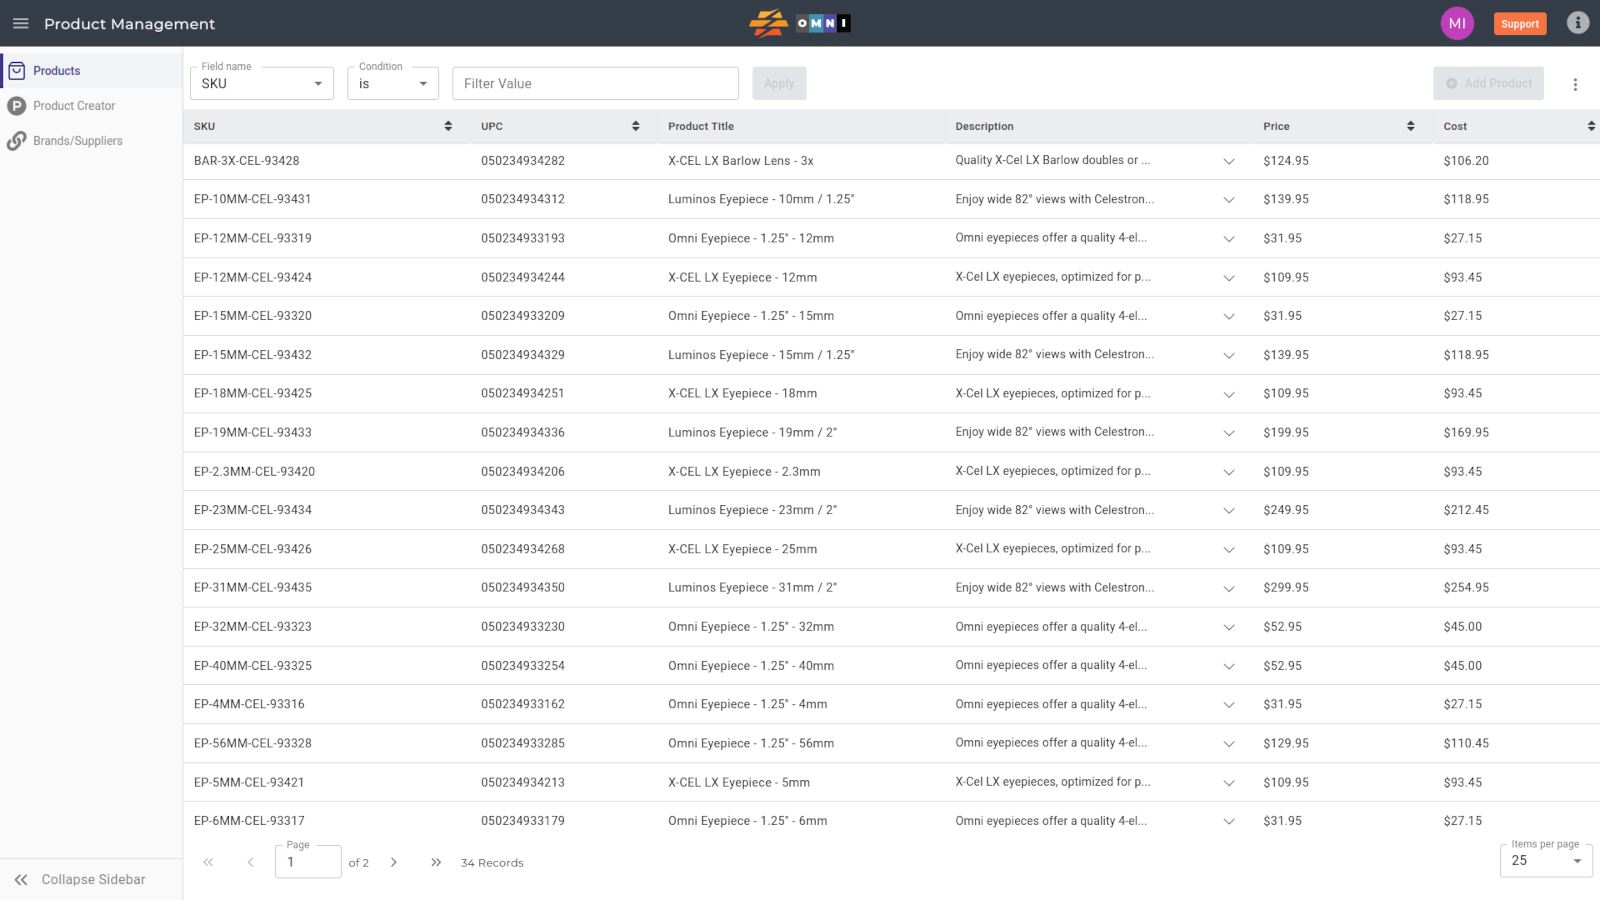Expand description for Omni Eyepiece 15mm row
Screen dimensions: 1600x900
[x=1229, y=316]
